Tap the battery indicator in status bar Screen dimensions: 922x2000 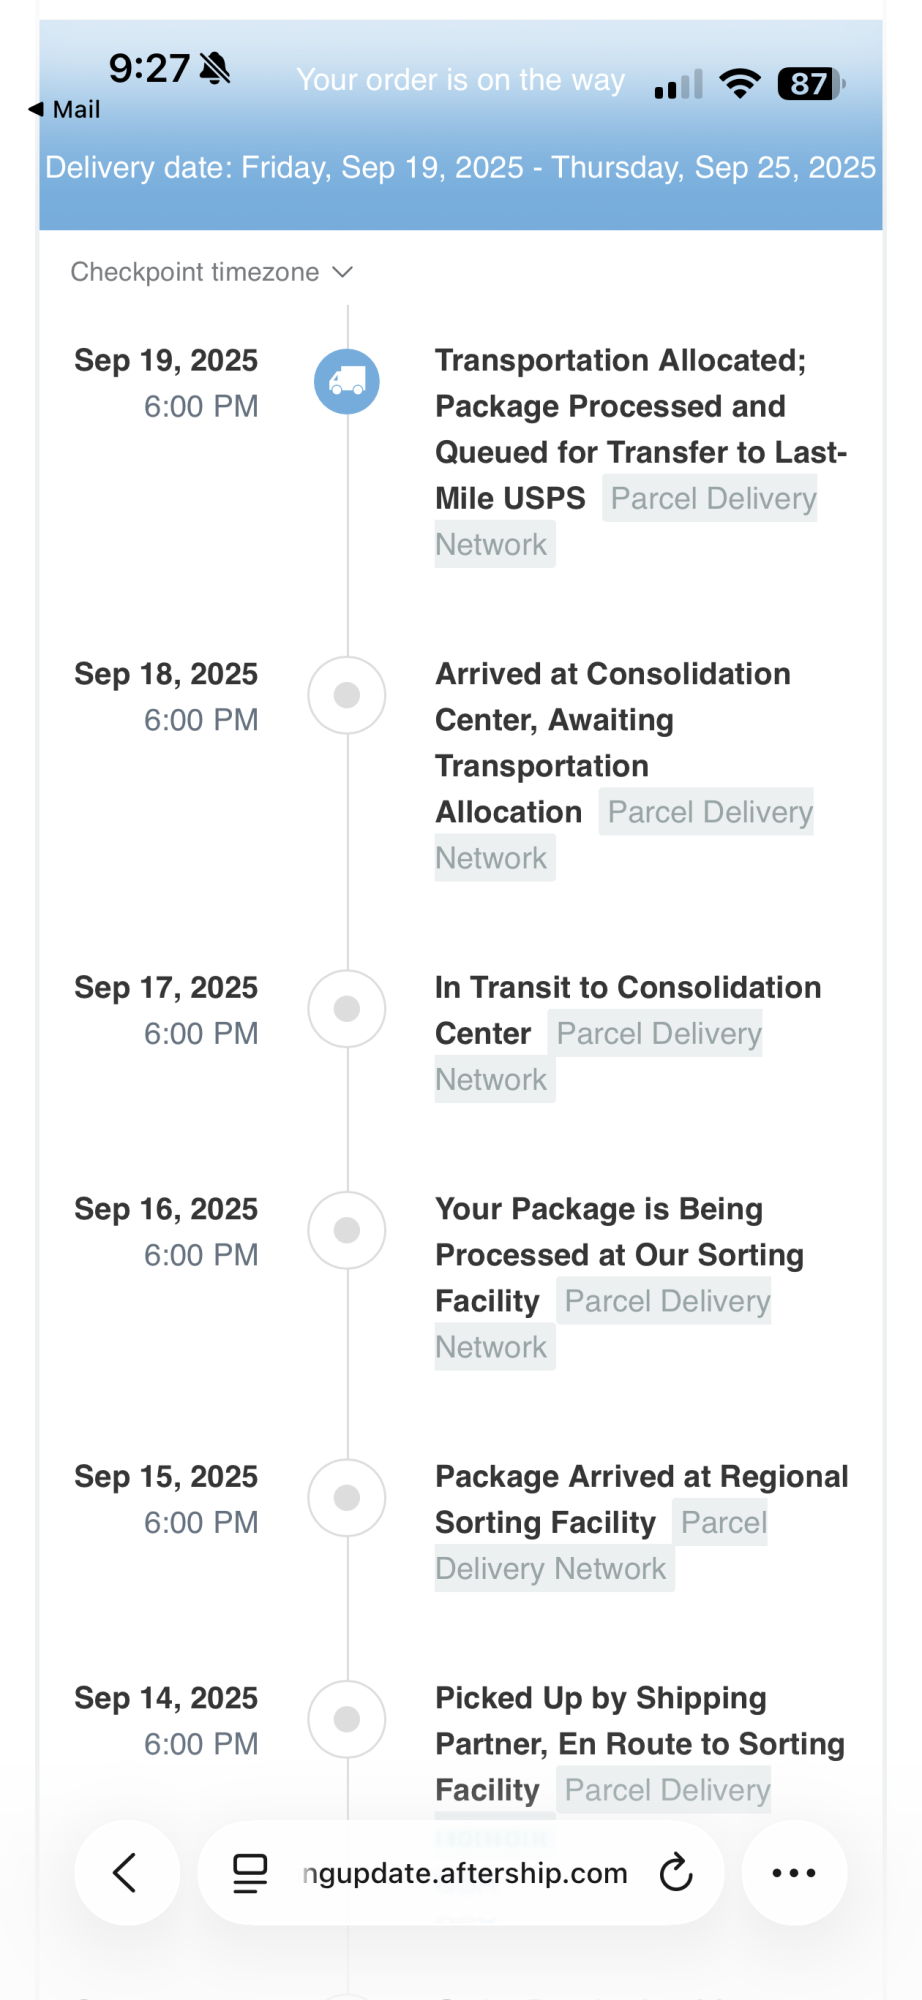[x=811, y=84]
